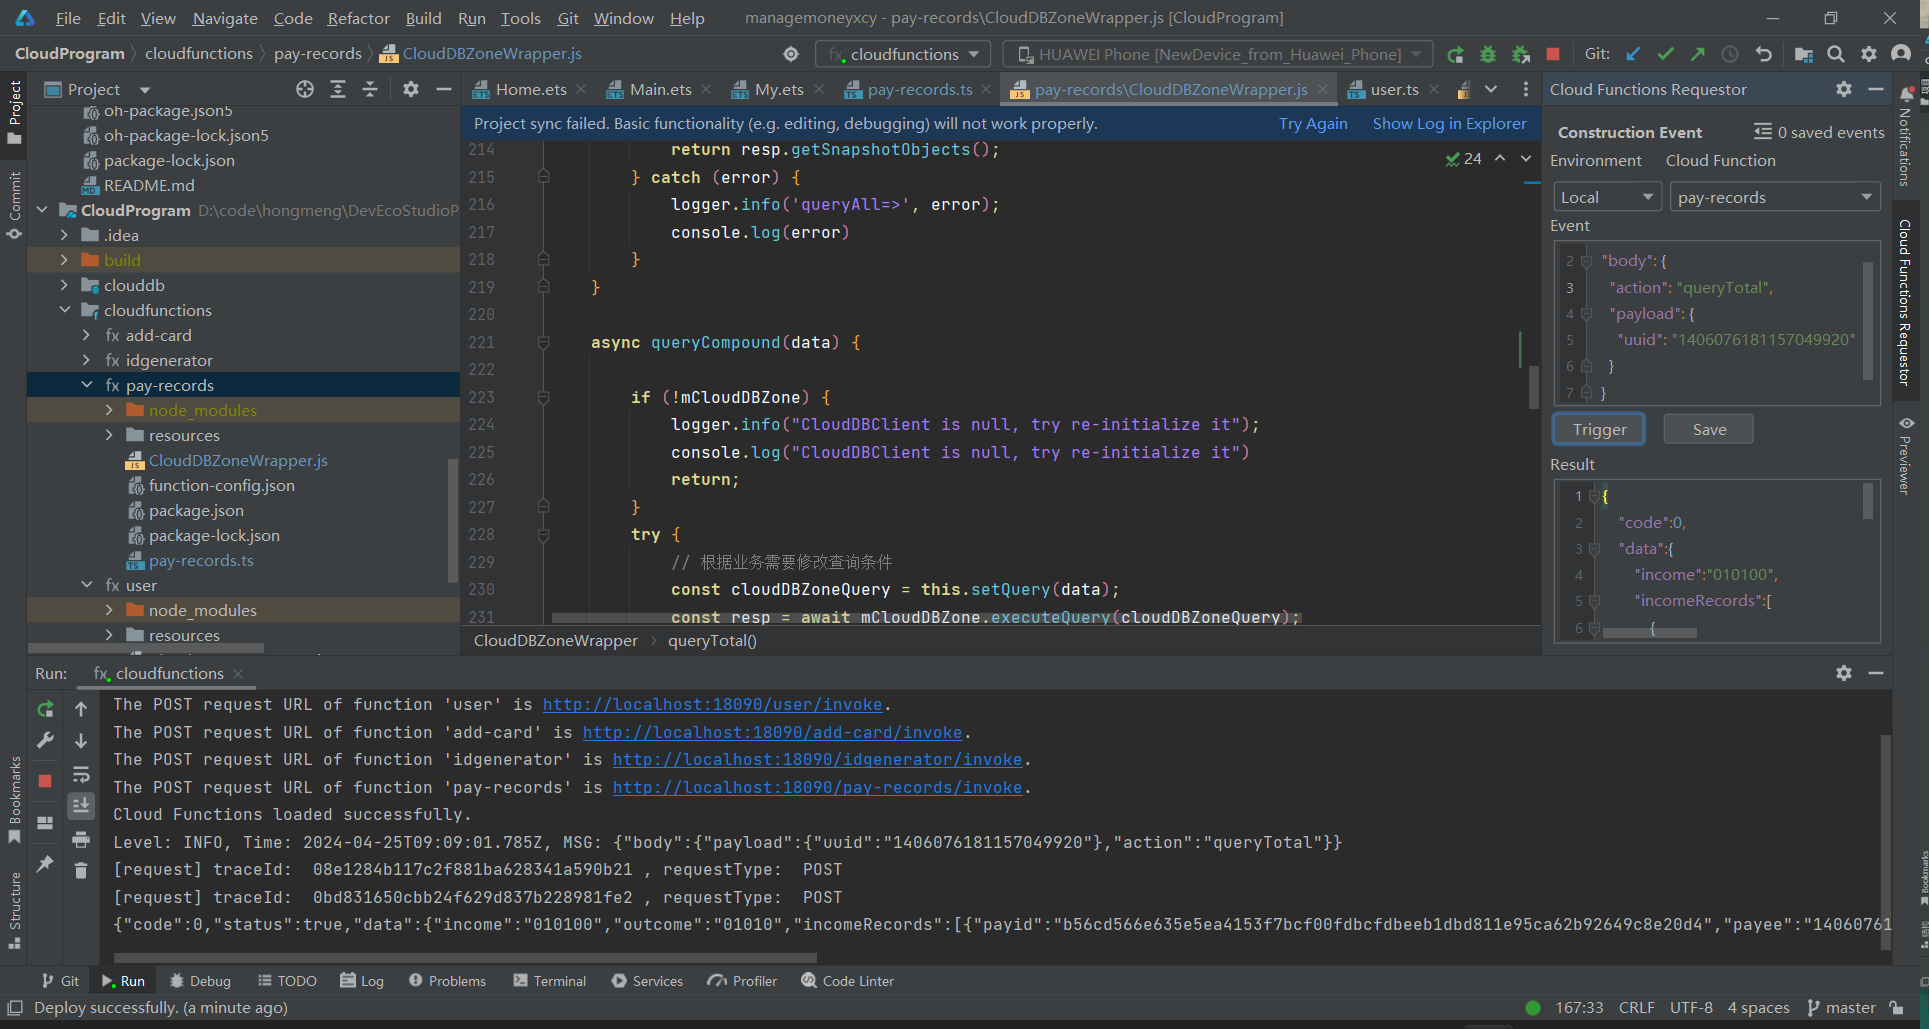Toggle Structure side panel
Viewport: 1929px width, 1029px height.
pos(14,910)
